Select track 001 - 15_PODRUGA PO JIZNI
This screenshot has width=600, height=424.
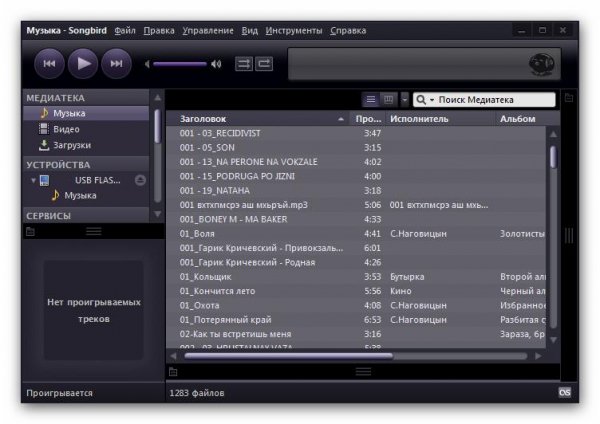point(356,176)
